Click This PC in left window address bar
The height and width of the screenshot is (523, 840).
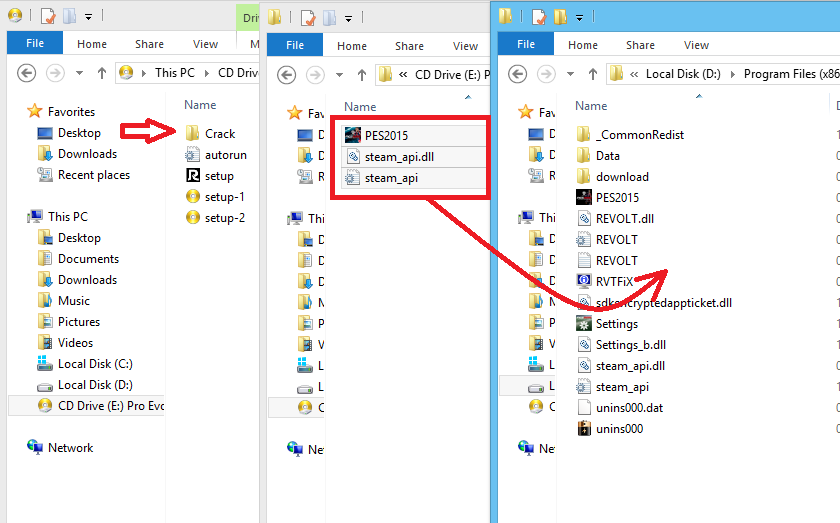click(x=175, y=72)
